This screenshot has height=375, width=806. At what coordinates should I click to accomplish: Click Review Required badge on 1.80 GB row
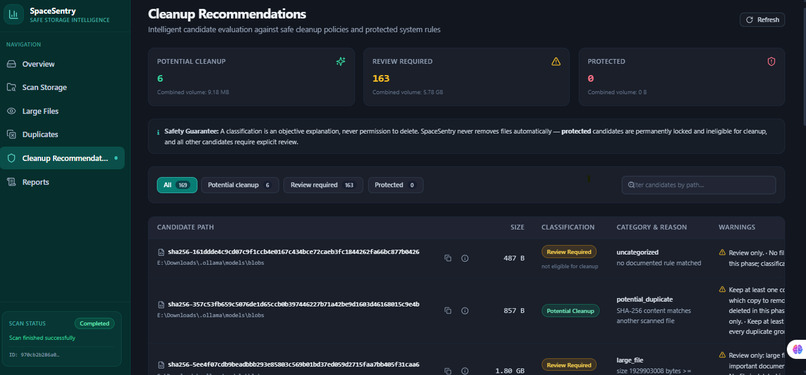click(x=569, y=365)
